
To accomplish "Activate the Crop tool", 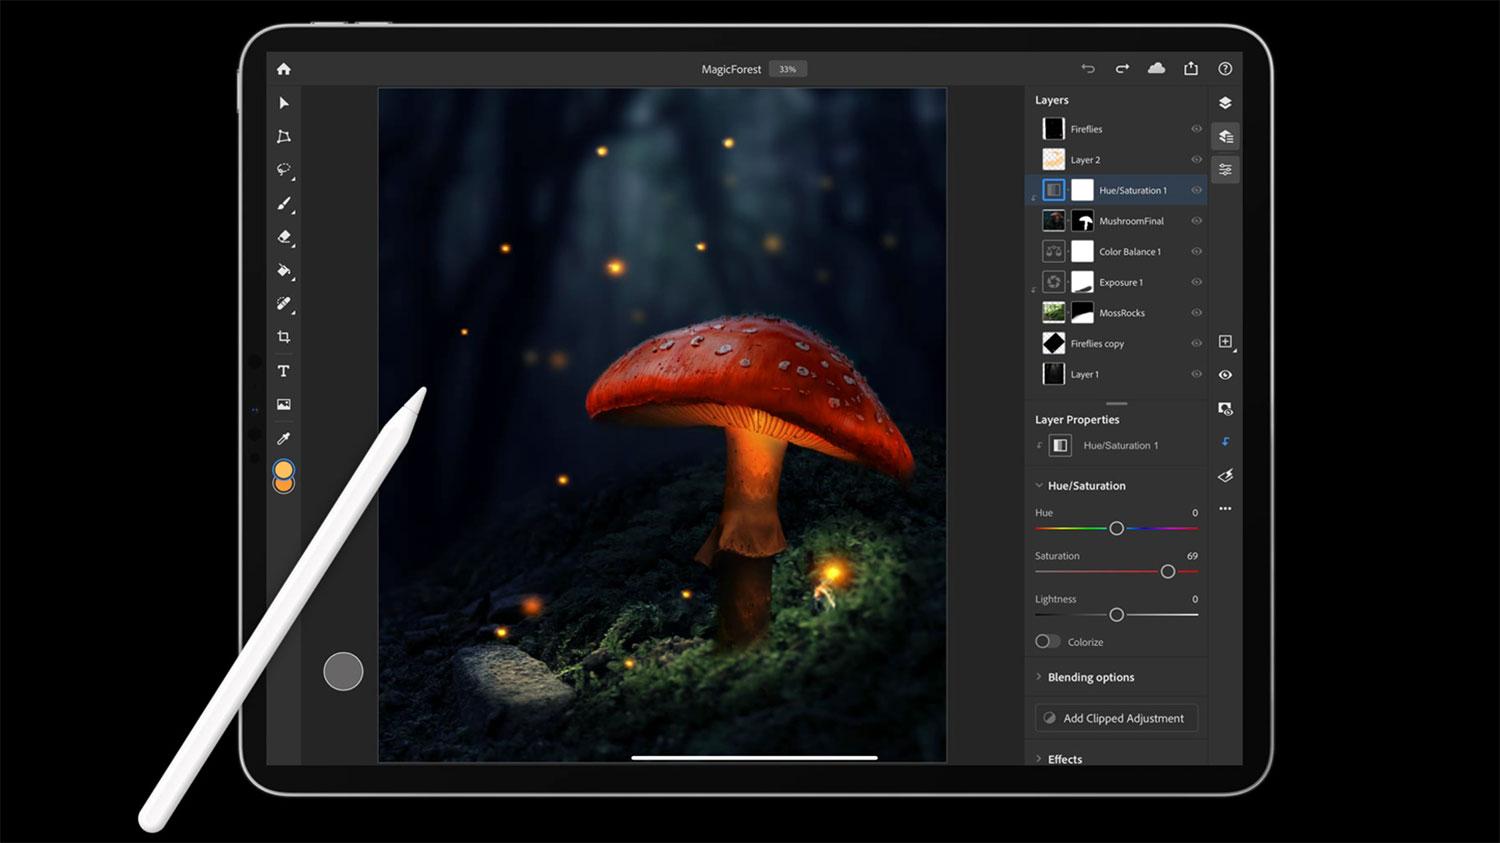I will pyautogui.click(x=284, y=337).
